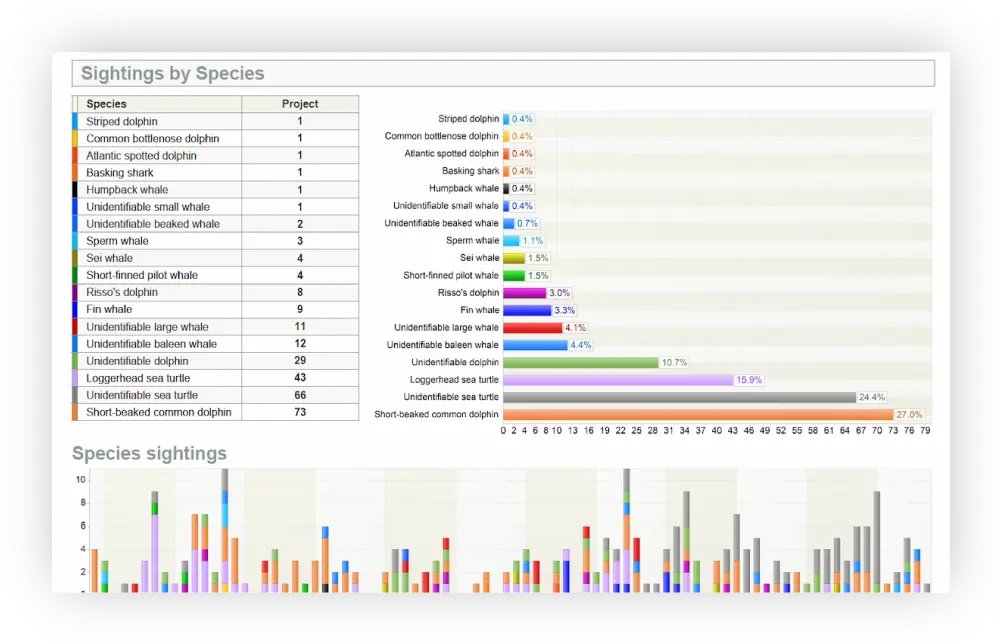The height and width of the screenshot is (644, 1000).
Task: Click the 24.4% bar label
Action: [872, 397]
